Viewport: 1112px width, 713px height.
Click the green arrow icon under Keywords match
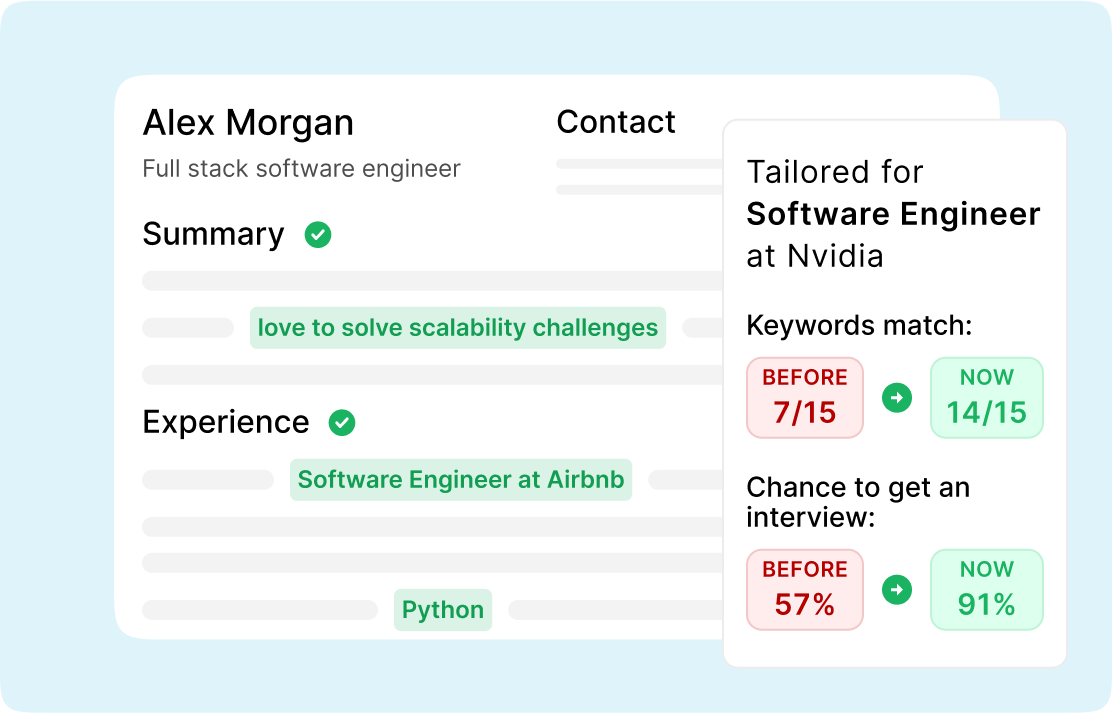tap(897, 397)
